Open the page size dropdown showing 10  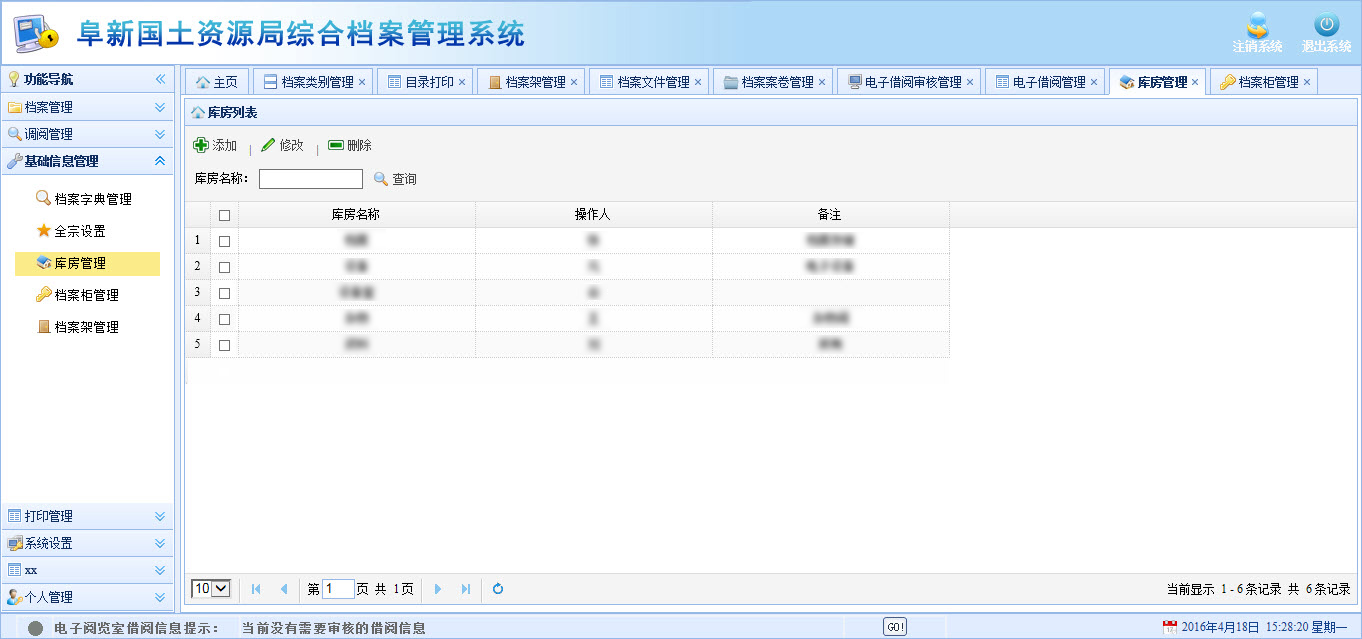tap(211, 589)
